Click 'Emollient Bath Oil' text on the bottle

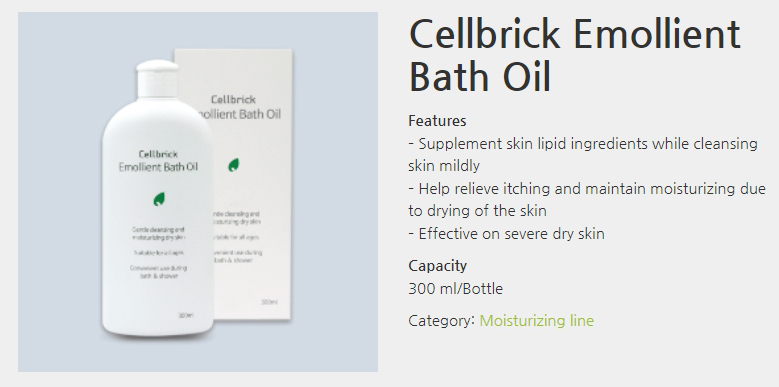click(x=158, y=167)
